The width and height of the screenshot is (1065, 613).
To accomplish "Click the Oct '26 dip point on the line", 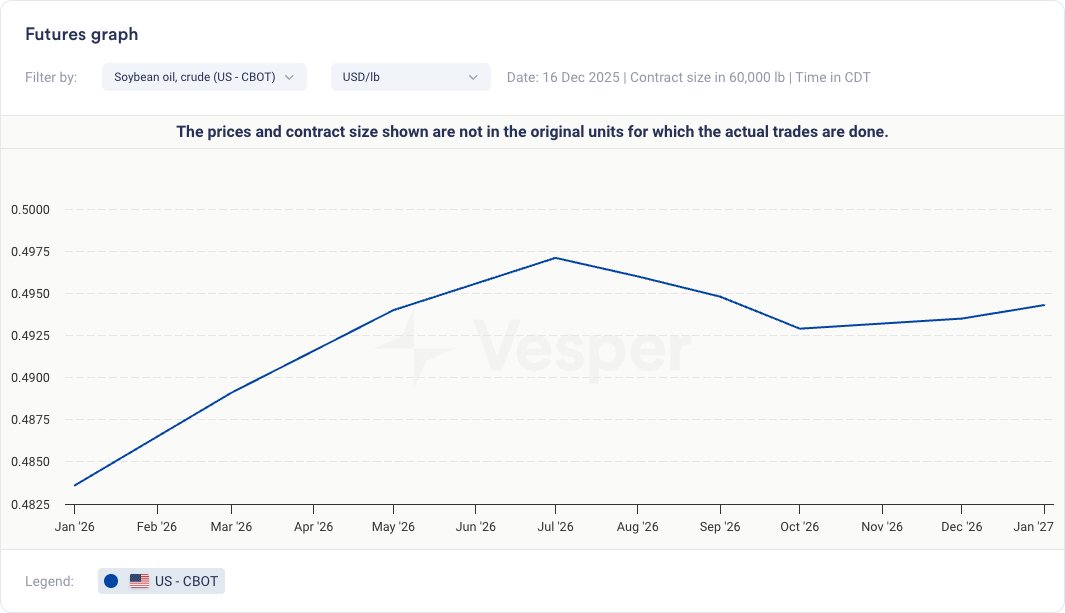I will 799,328.
